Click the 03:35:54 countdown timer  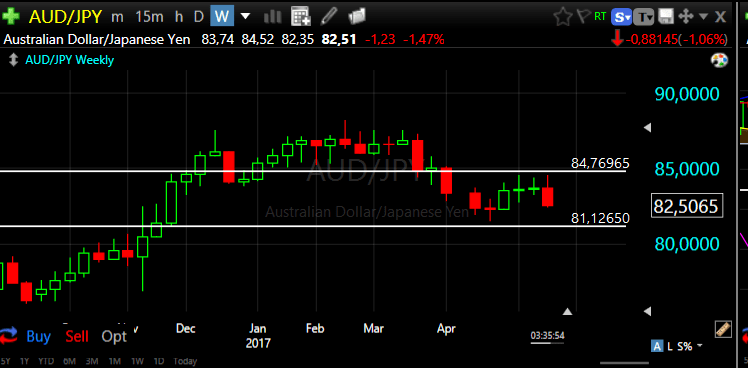point(547,336)
